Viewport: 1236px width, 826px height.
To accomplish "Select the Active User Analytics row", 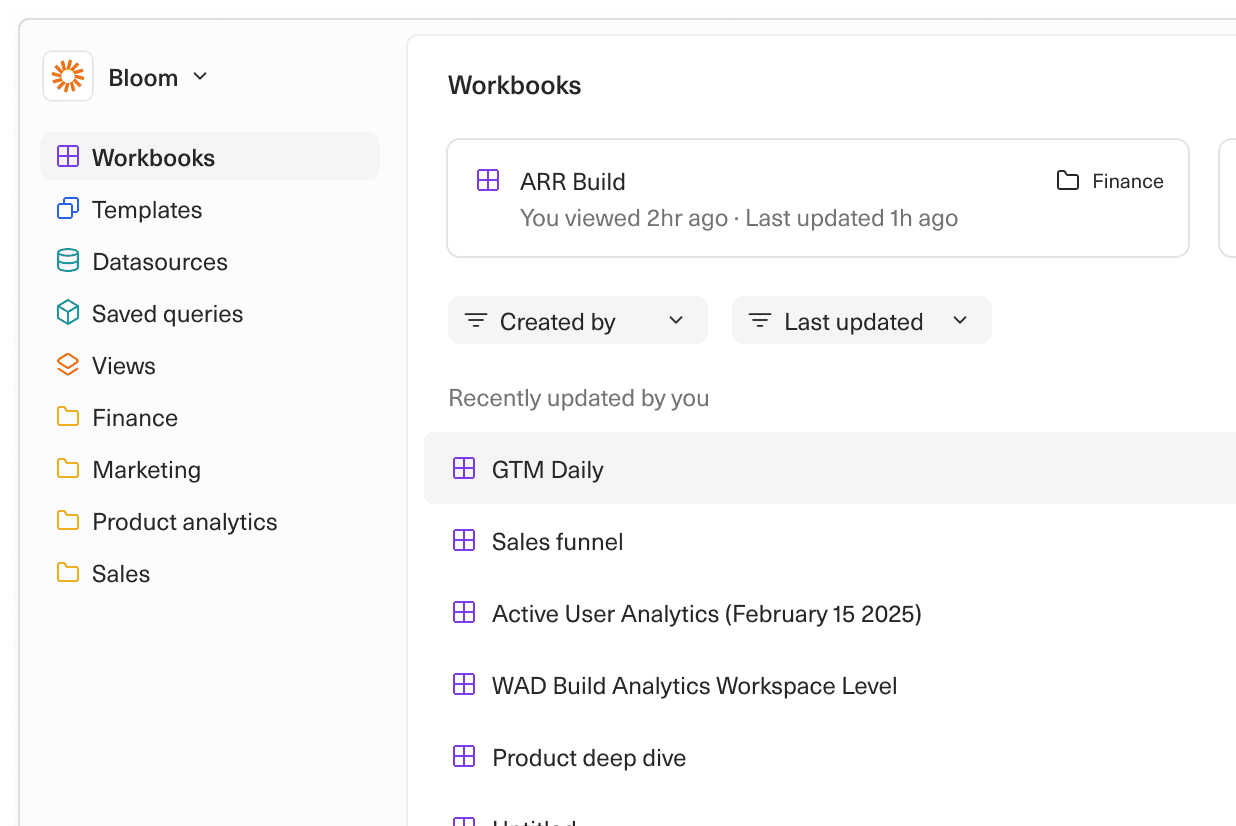I will [x=706, y=613].
